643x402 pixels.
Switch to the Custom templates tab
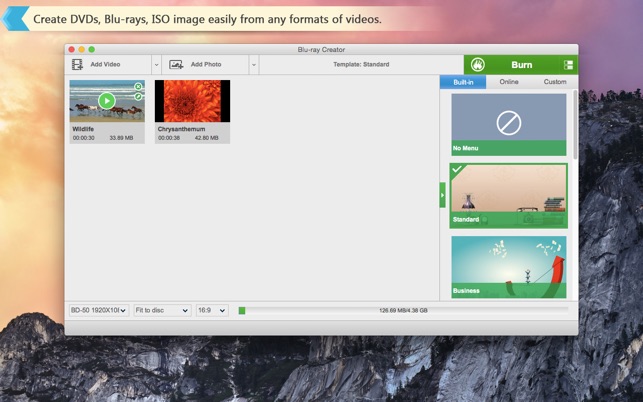click(x=555, y=82)
